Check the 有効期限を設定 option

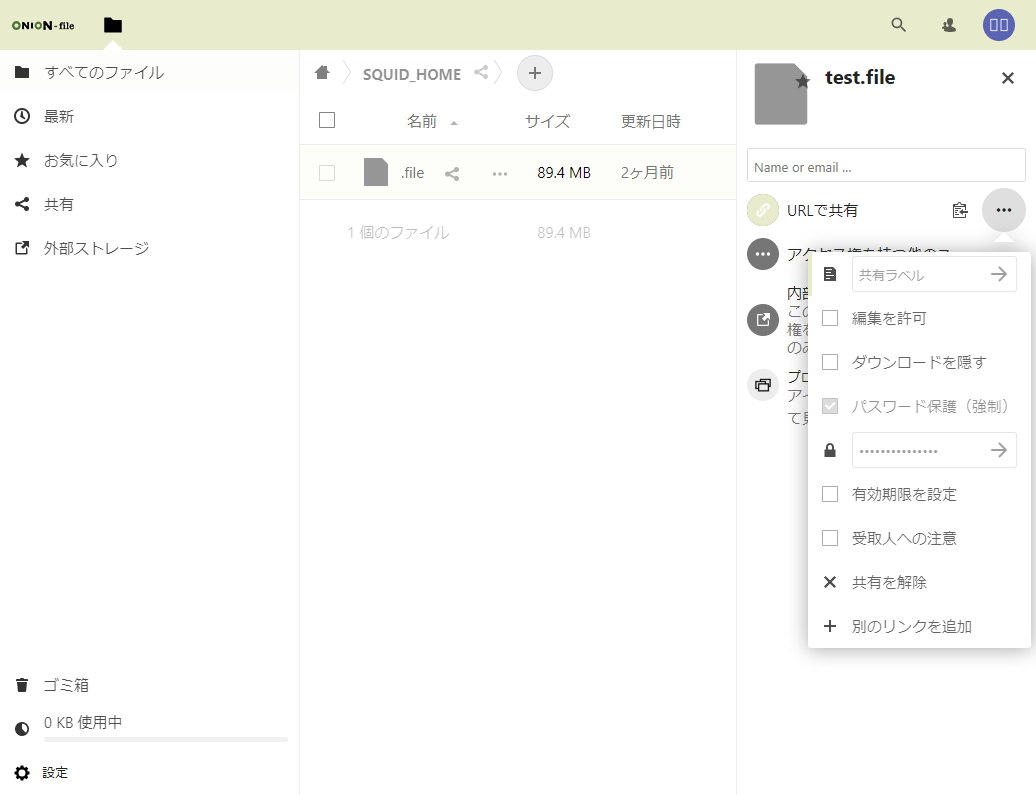click(830, 494)
